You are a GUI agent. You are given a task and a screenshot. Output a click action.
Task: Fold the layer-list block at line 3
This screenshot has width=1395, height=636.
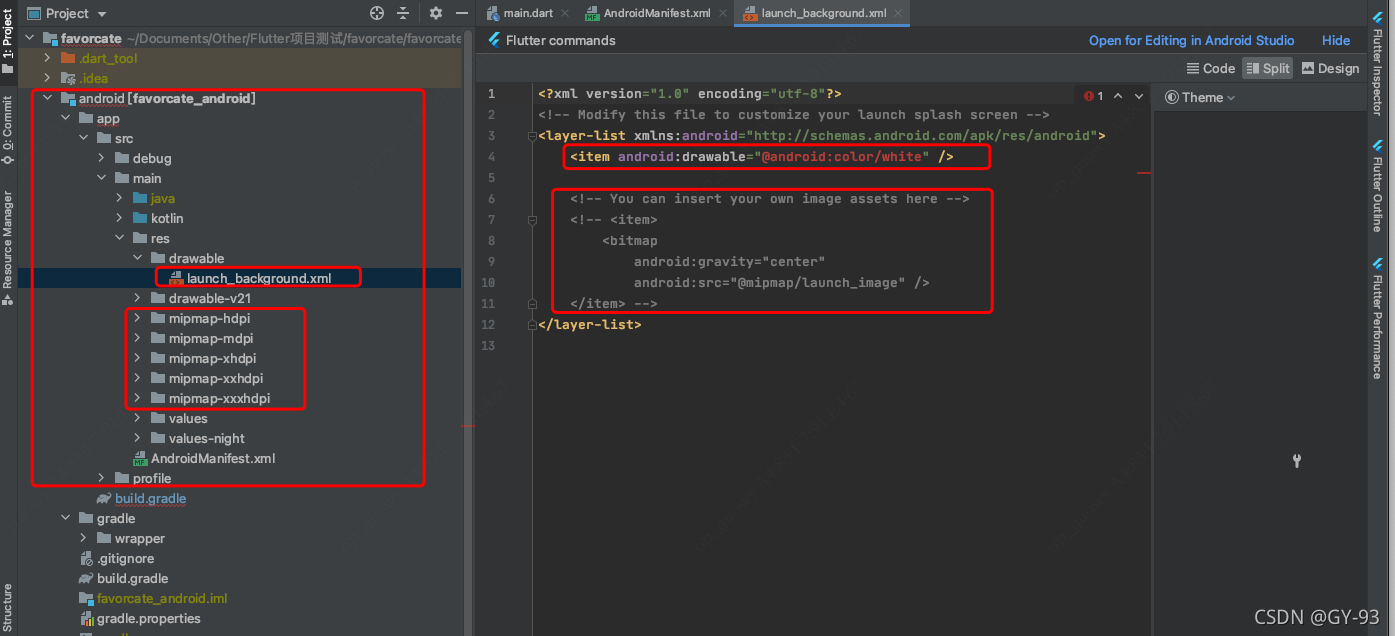[x=533, y=135]
